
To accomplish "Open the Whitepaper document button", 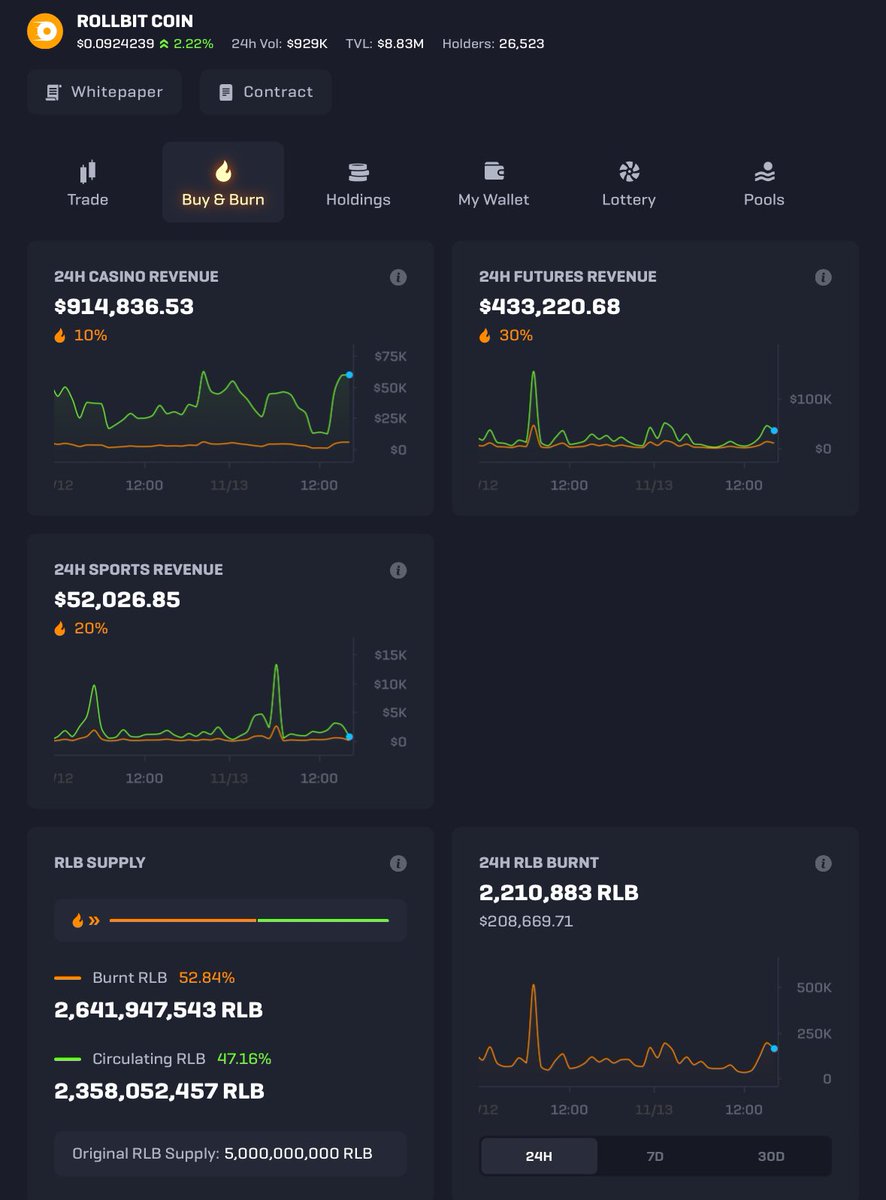I will 105,92.
